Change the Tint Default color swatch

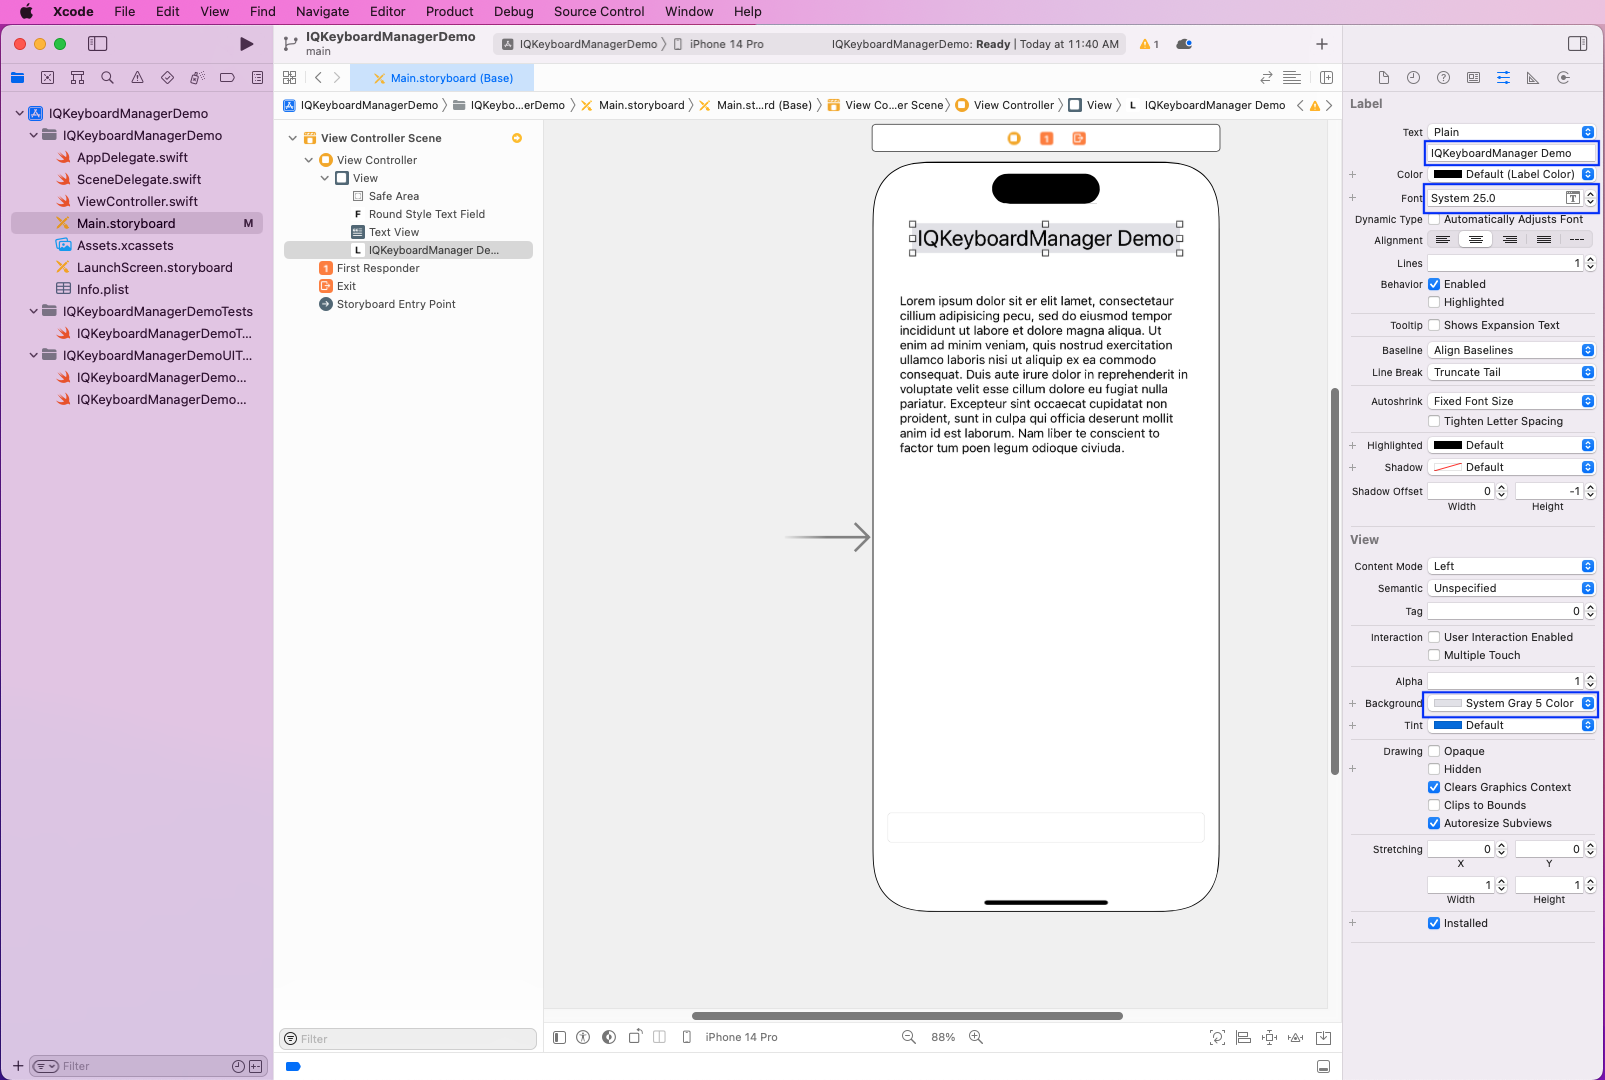[x=1448, y=725]
